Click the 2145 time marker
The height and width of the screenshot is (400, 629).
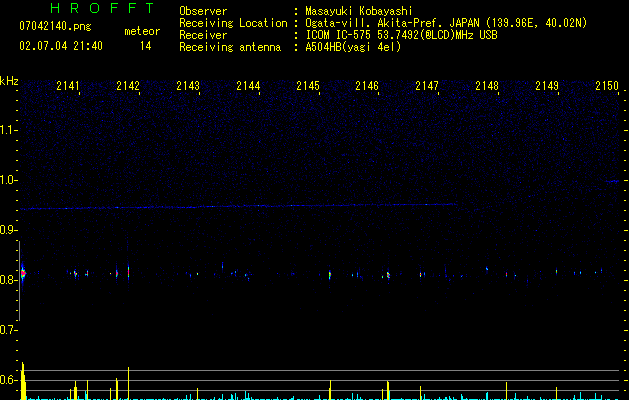[308, 86]
